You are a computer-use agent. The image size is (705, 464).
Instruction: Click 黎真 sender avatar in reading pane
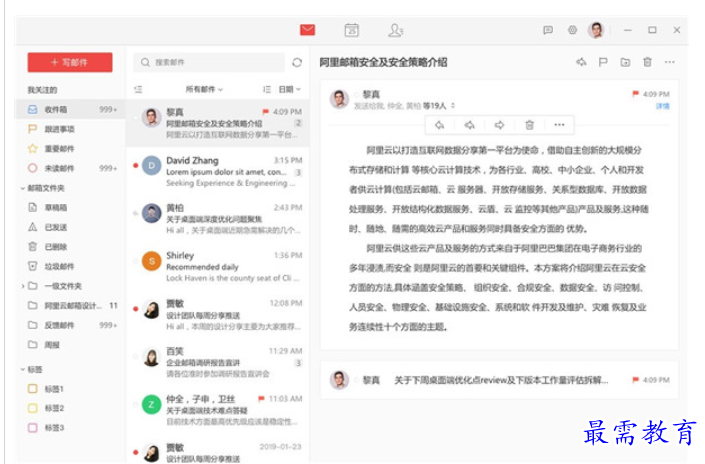(339, 98)
